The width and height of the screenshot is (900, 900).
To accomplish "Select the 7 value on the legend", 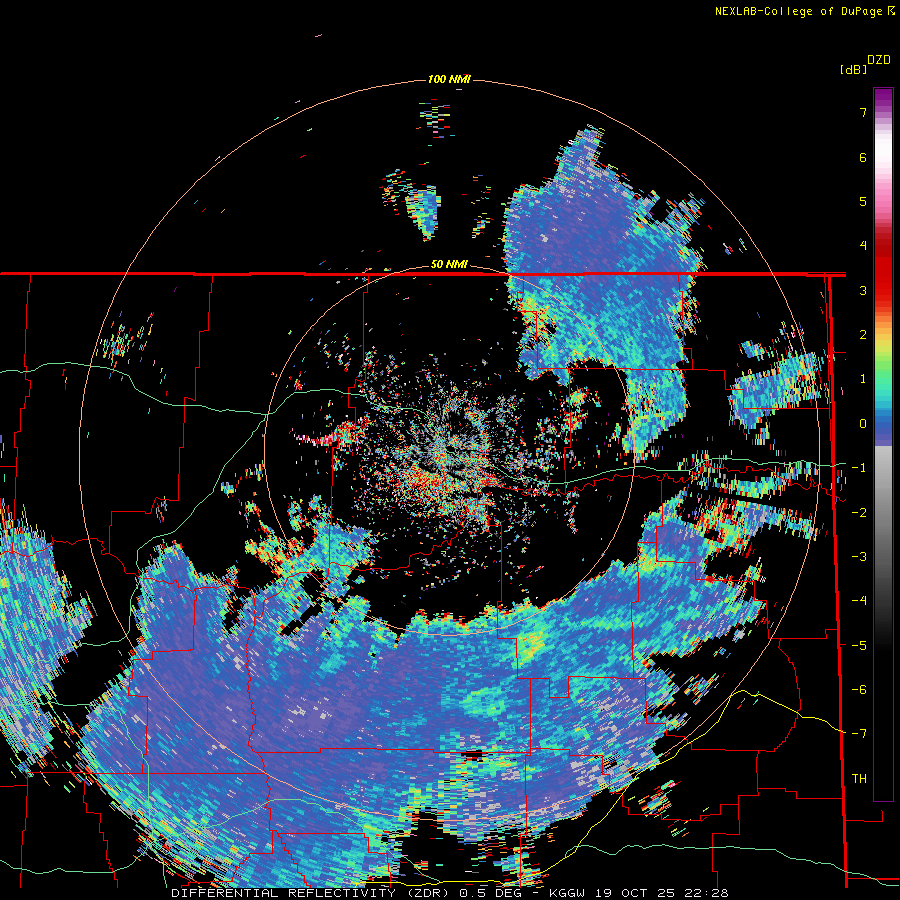I will (863, 112).
